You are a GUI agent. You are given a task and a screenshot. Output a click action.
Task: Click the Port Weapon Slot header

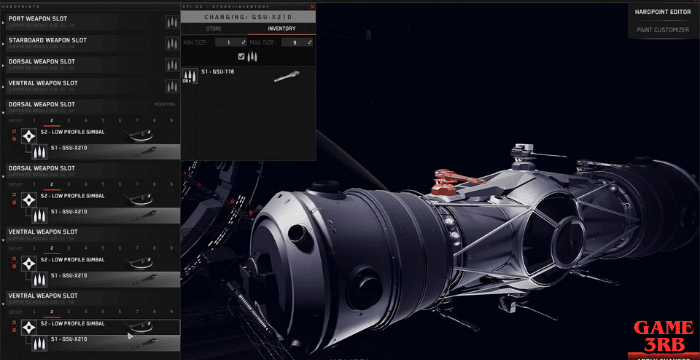click(85, 21)
